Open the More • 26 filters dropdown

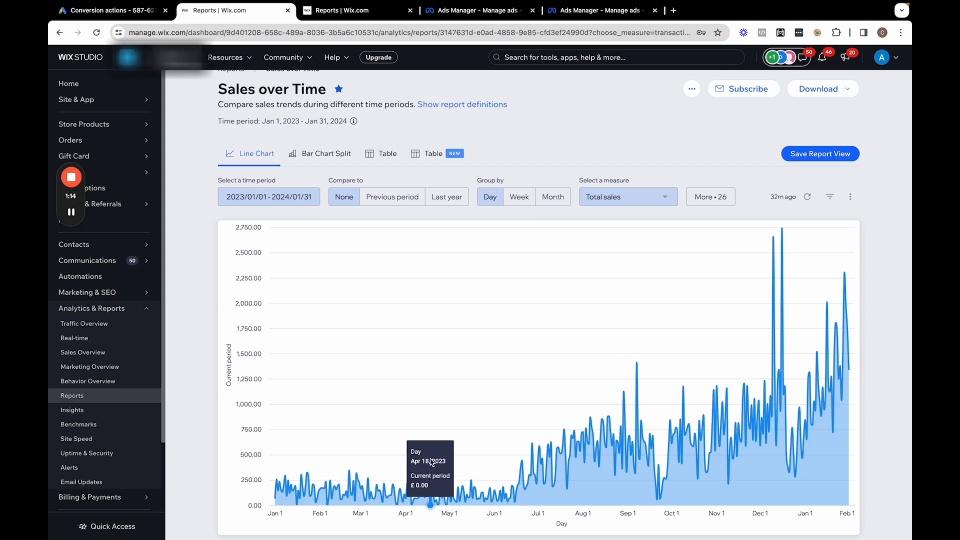[710, 197]
